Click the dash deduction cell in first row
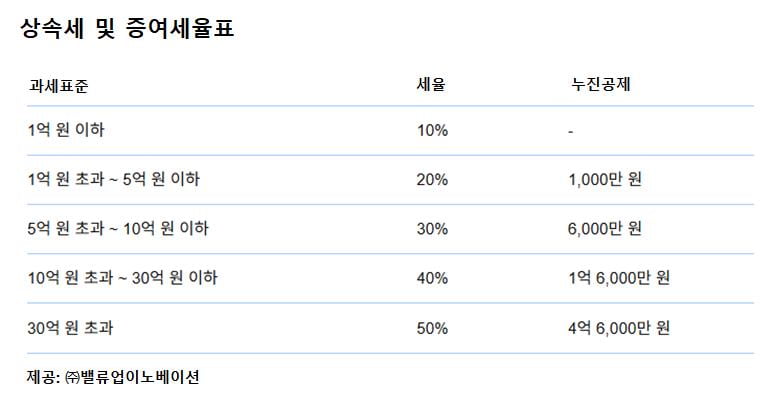The width and height of the screenshot is (773, 402). (569, 130)
